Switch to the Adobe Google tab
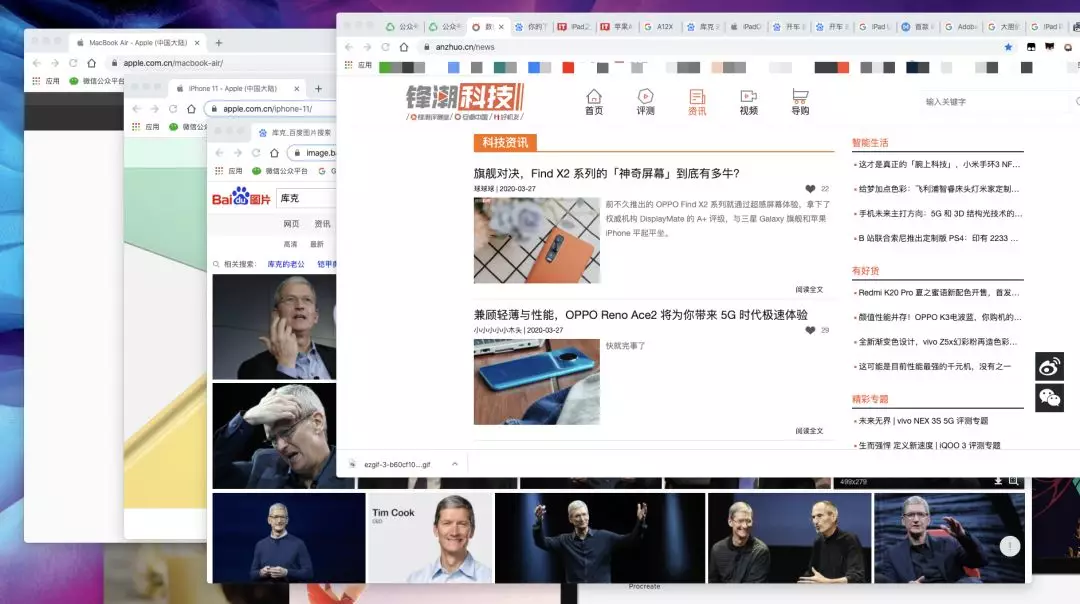 click(961, 27)
